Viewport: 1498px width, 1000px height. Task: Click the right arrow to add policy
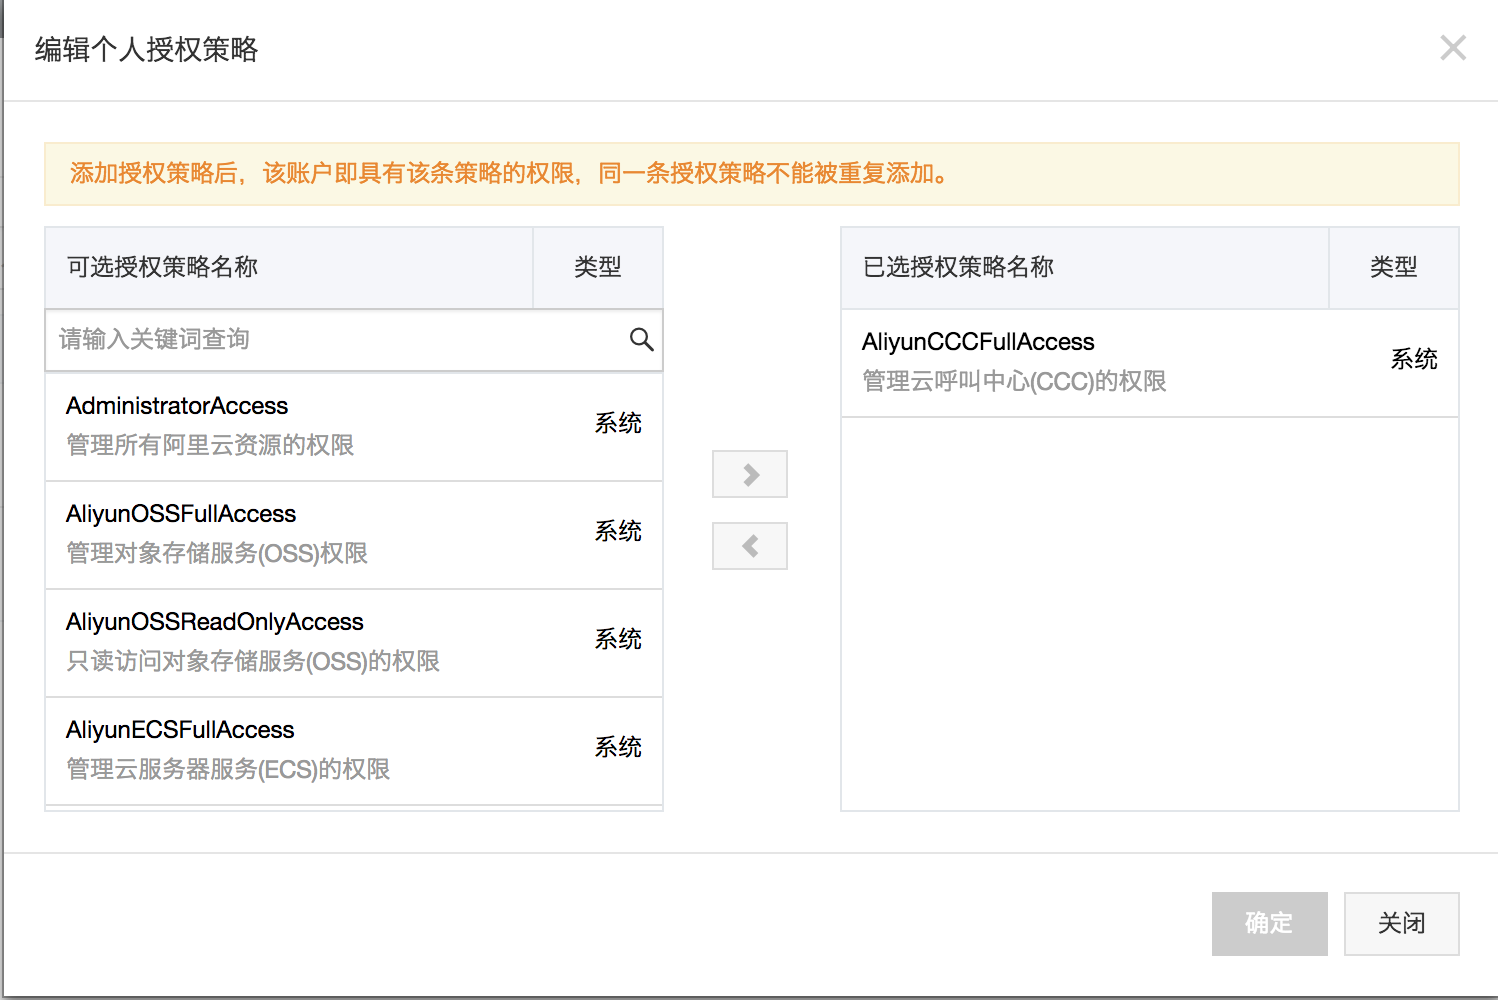click(750, 474)
